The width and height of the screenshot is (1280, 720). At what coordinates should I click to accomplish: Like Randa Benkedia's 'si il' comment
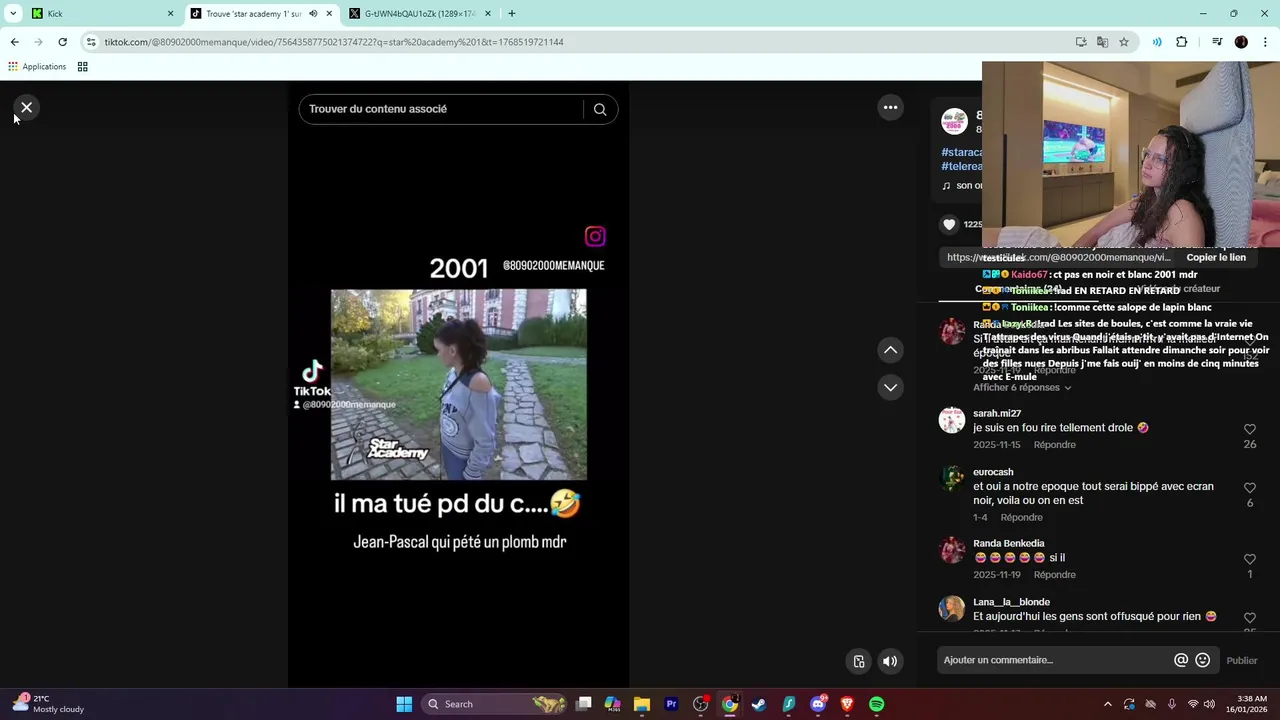pos(1249,559)
